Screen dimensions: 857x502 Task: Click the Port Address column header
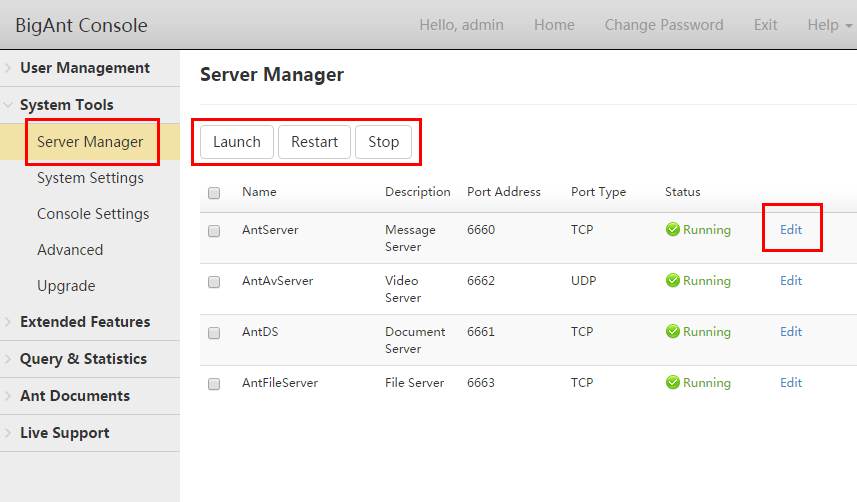503,192
